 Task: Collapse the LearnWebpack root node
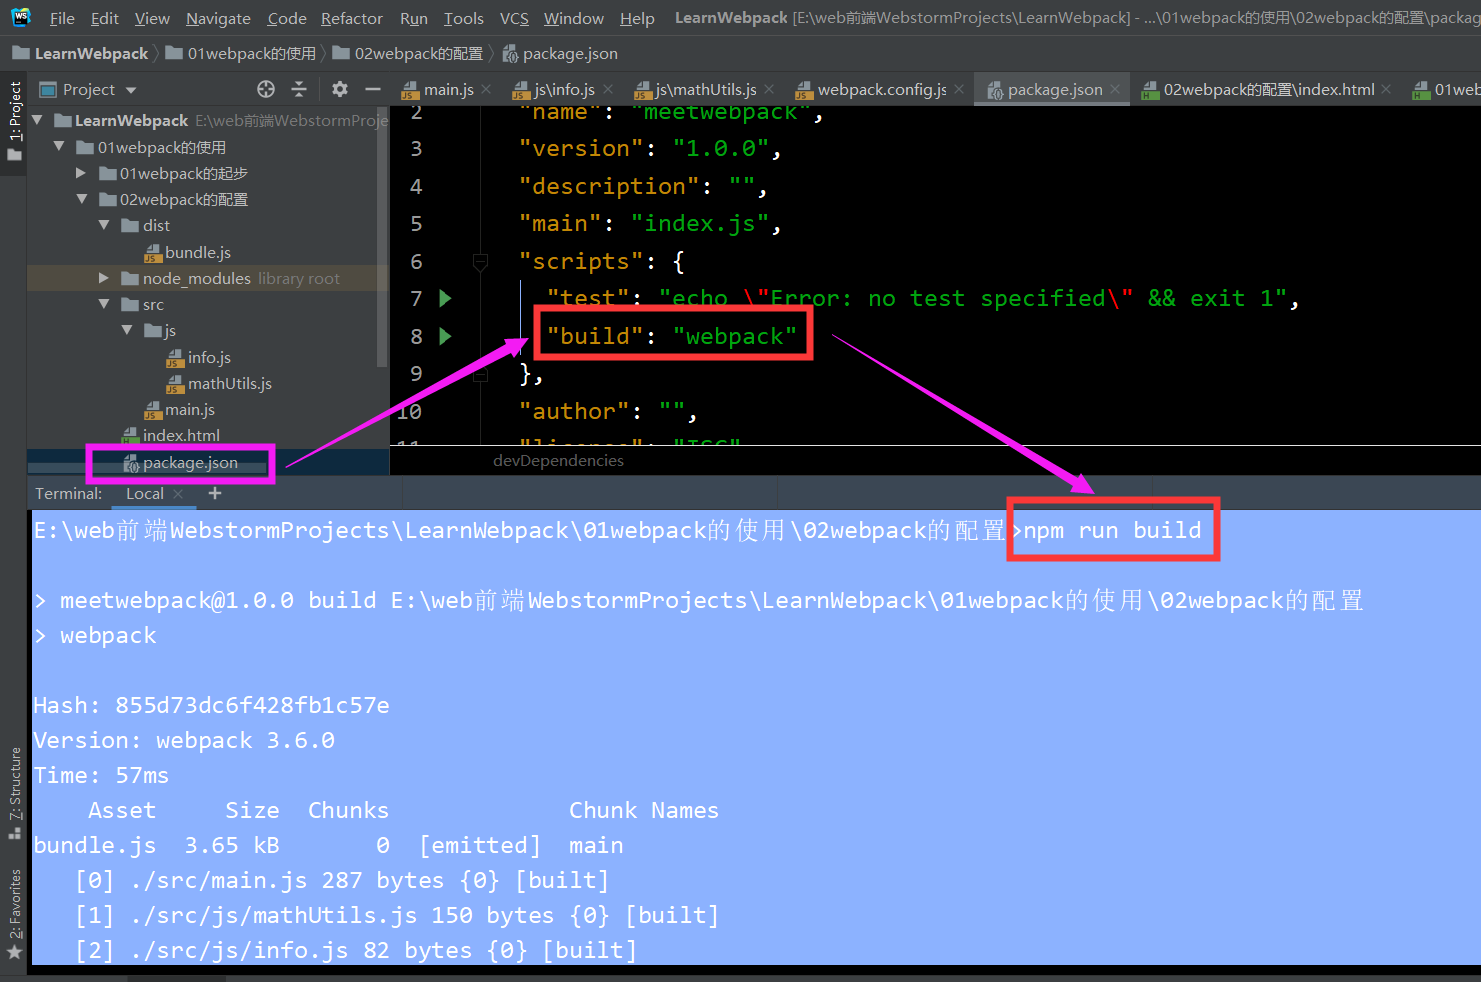pyautogui.click(x=37, y=120)
